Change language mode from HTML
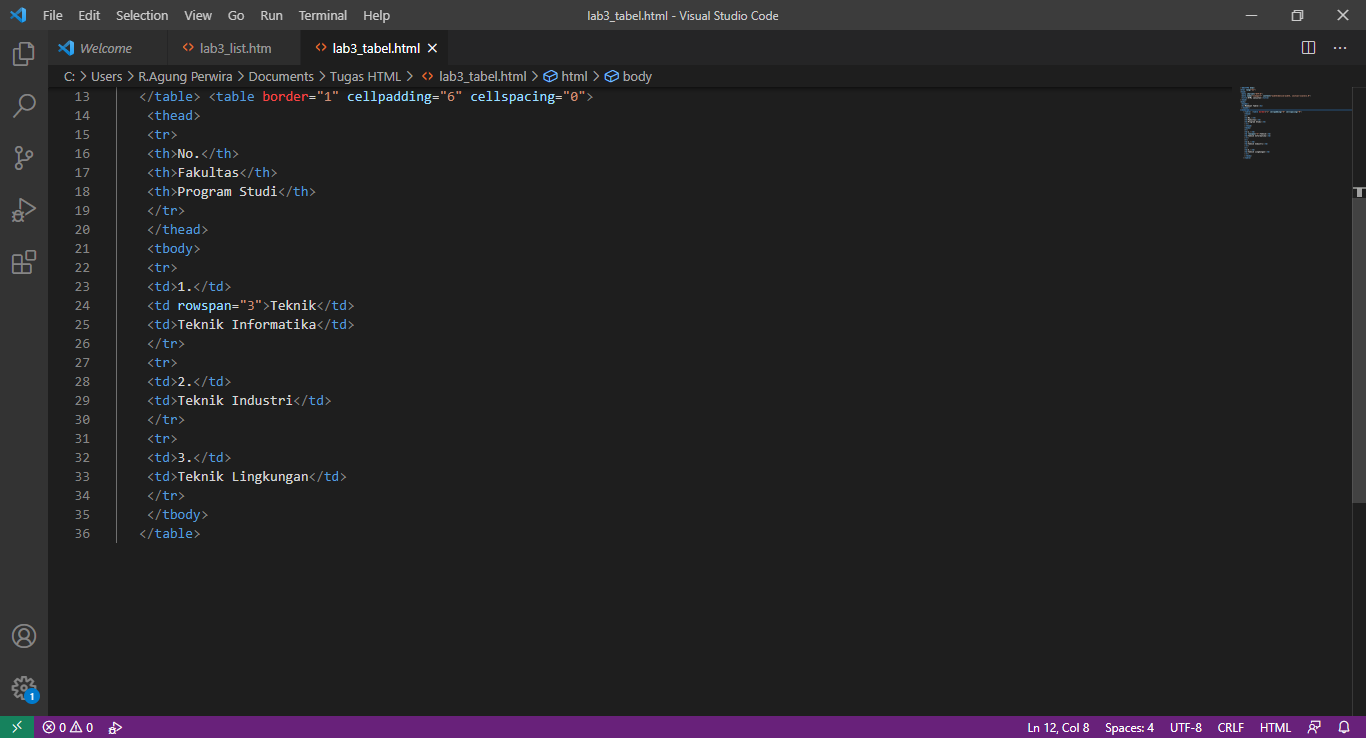 point(1275,727)
